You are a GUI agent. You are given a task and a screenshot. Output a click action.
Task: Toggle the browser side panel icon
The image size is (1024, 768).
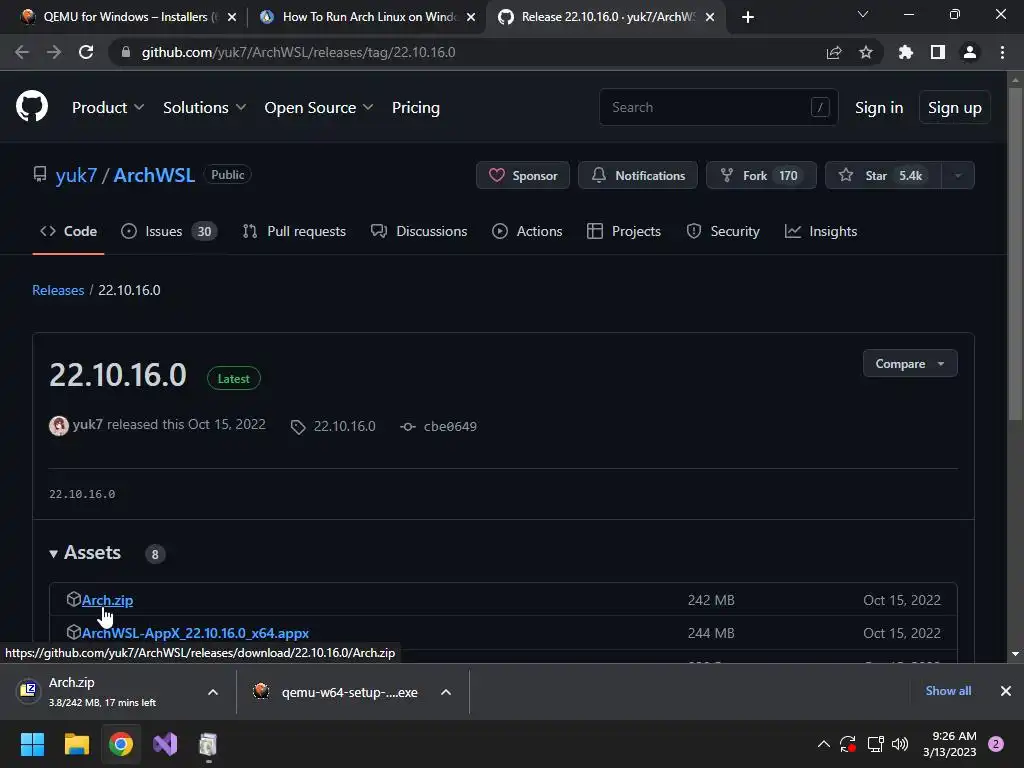(x=938, y=52)
